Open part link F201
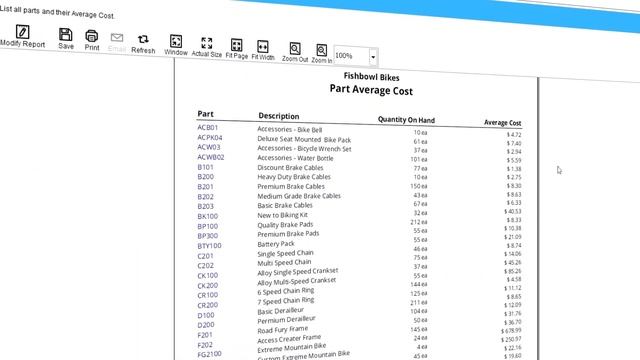Image resolution: width=640 pixels, height=360 pixels. 205,335
